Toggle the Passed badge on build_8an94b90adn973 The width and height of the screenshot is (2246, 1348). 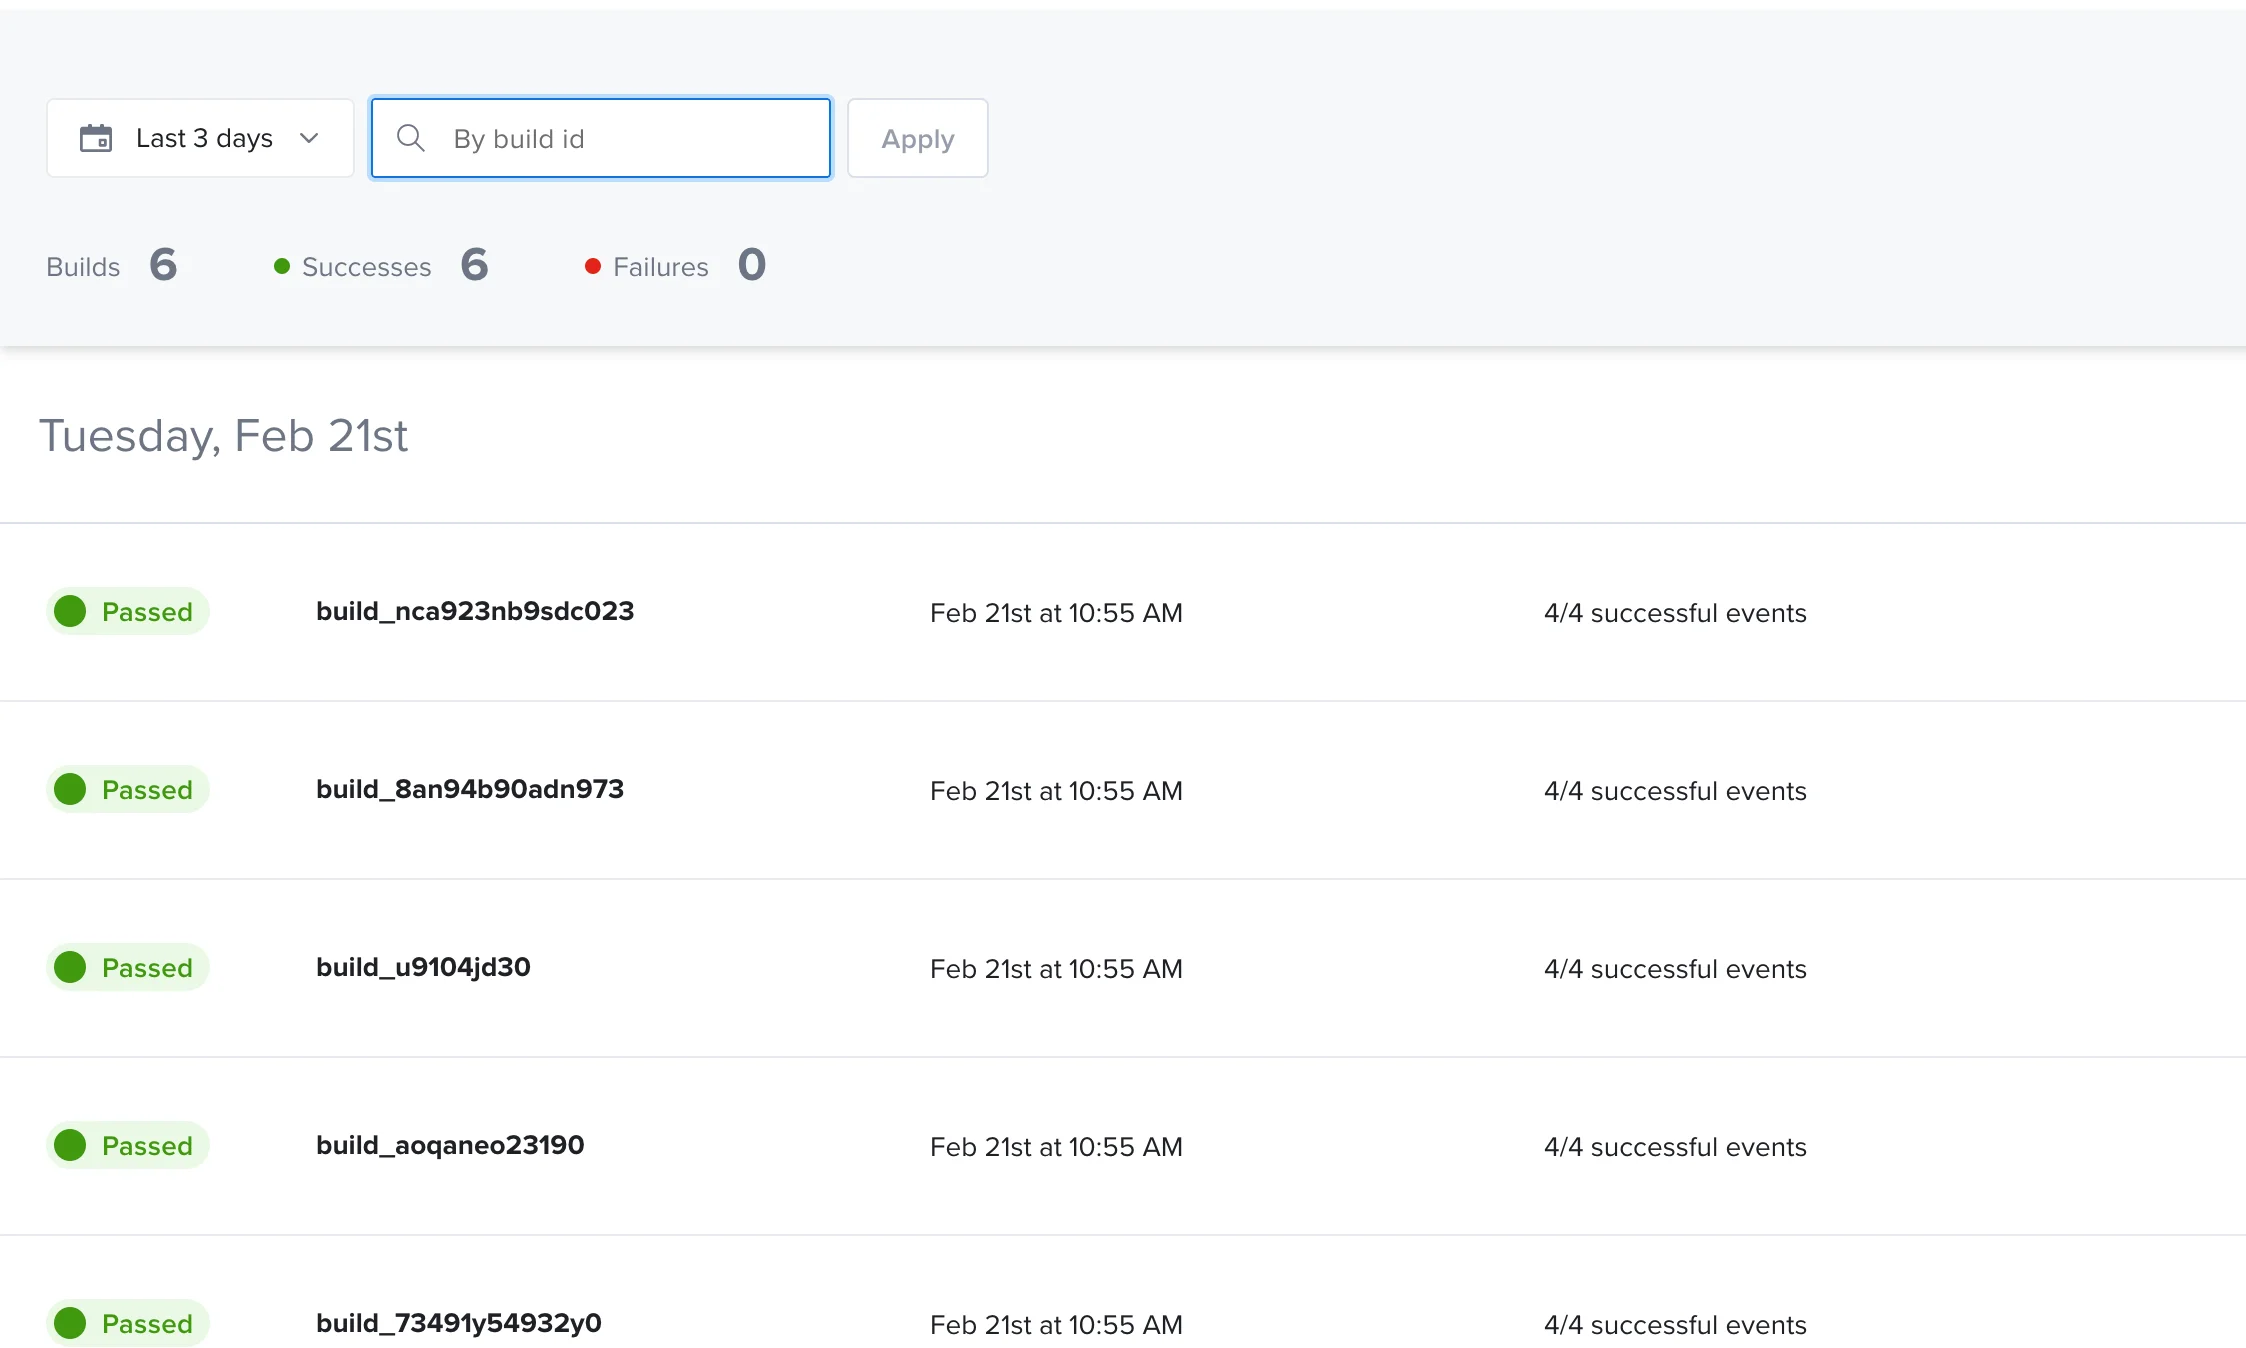pos(128,789)
